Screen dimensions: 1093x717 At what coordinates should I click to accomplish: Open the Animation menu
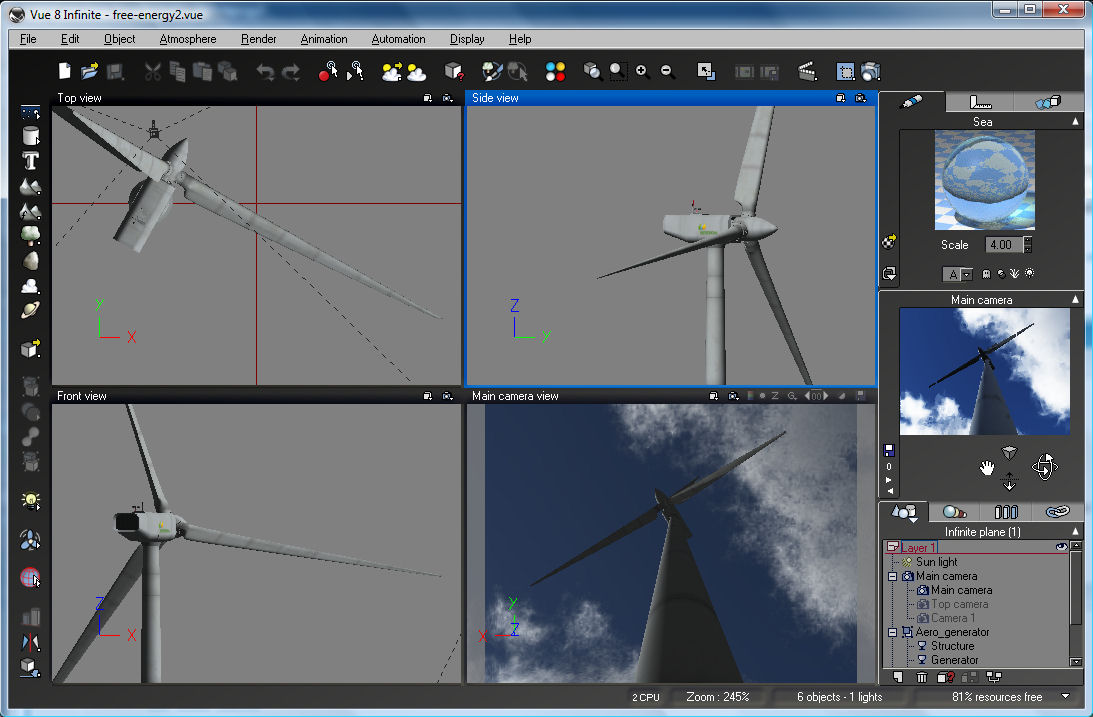pyautogui.click(x=323, y=39)
